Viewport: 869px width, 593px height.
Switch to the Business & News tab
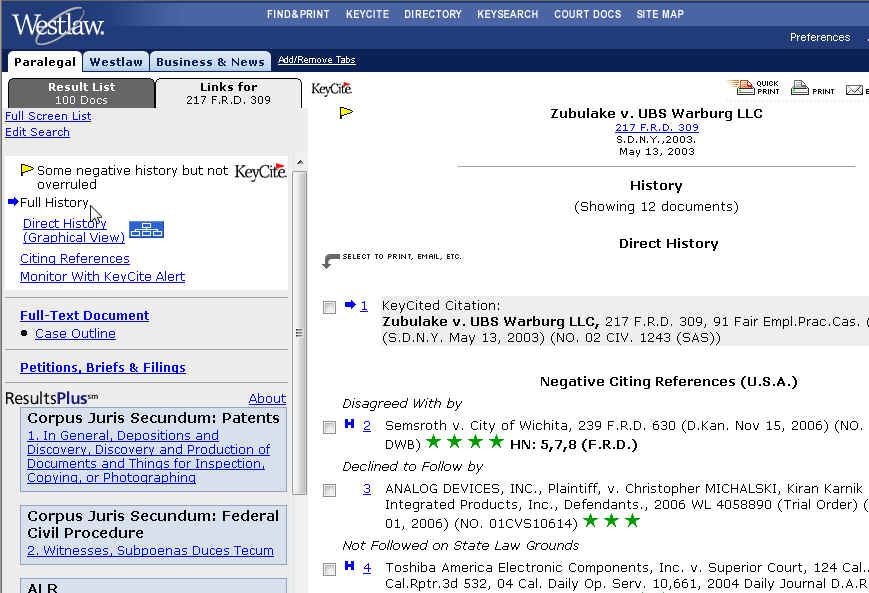[210, 61]
